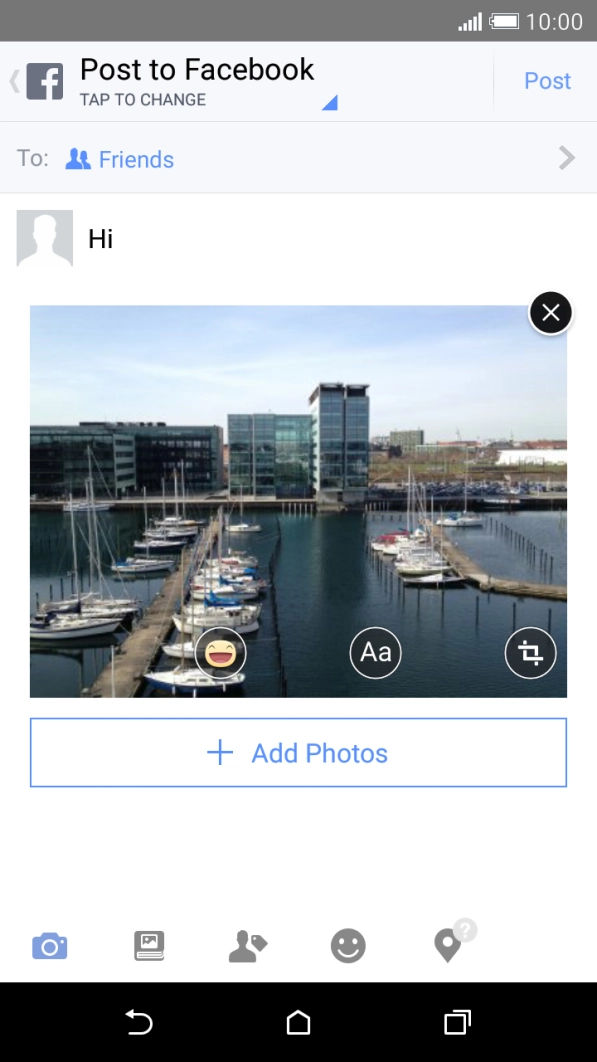Crop the photo using the crop icon

[x=530, y=652]
